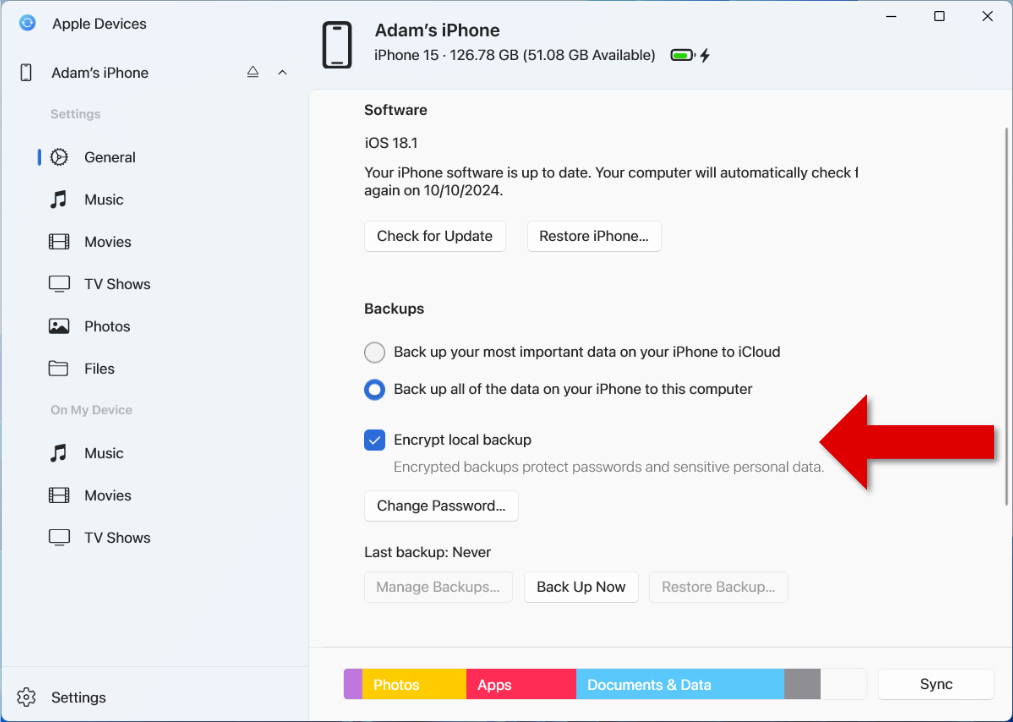Click the Photos picture icon in sidebar

tap(59, 326)
